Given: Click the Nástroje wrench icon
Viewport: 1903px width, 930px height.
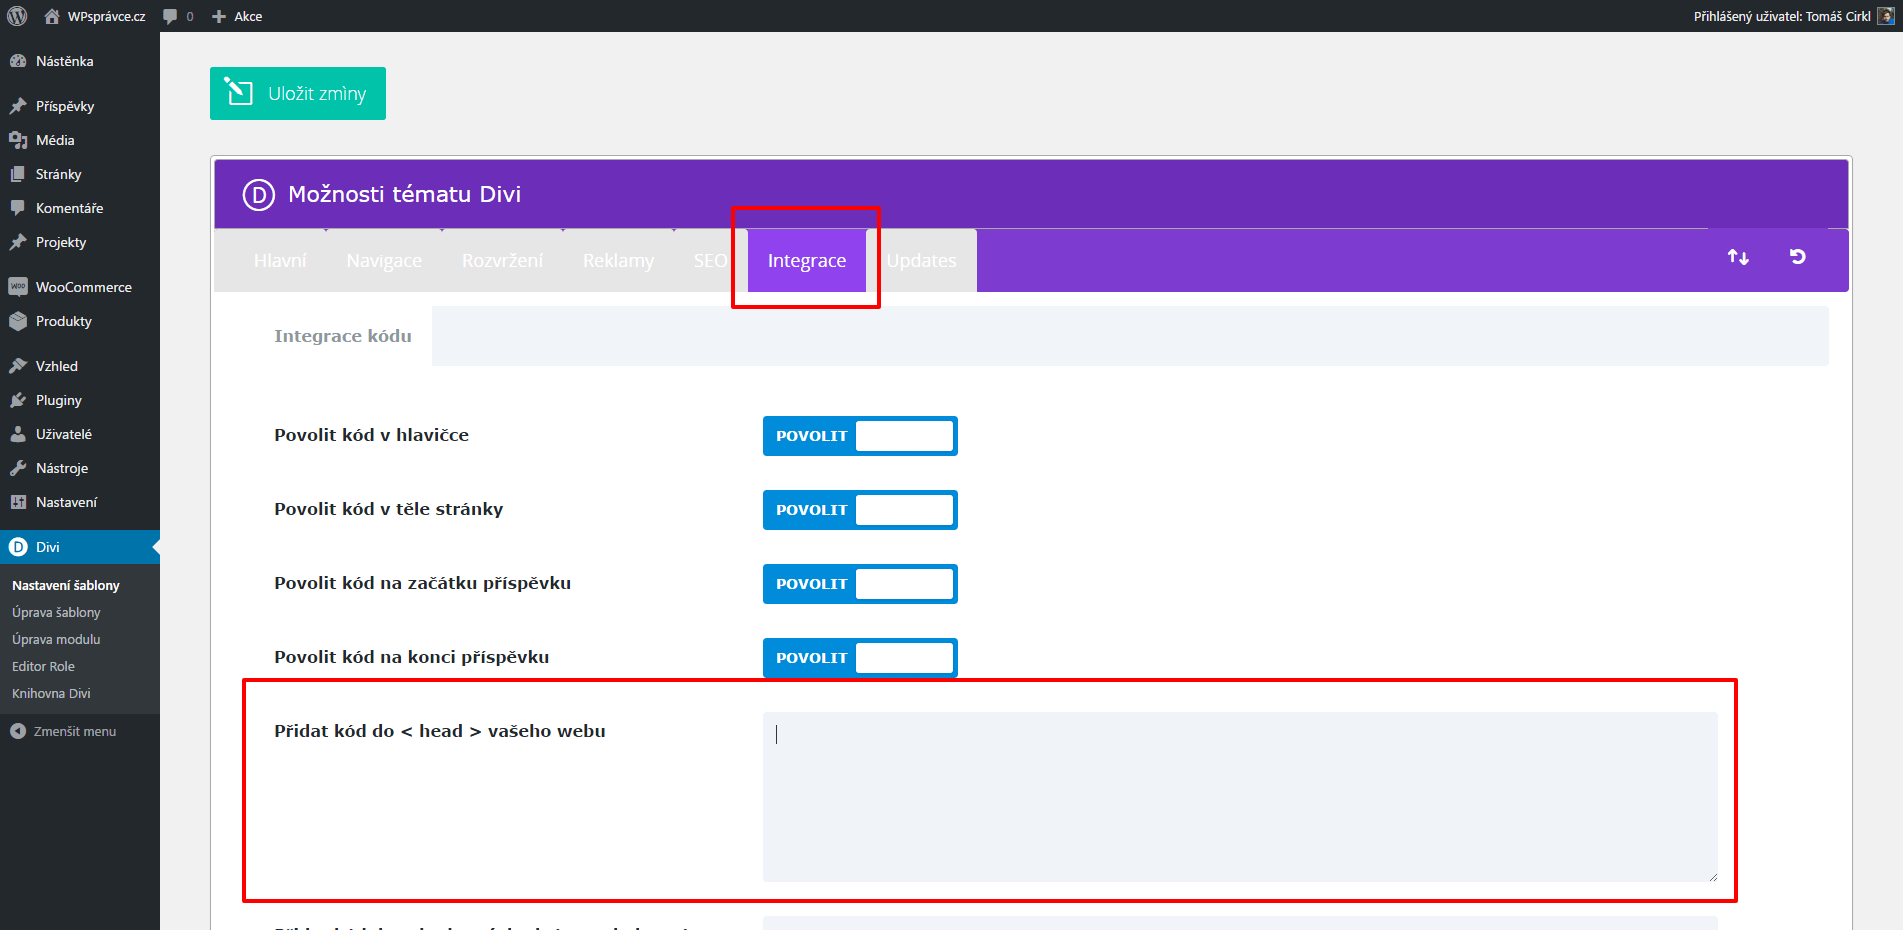Looking at the screenshot, I should click(18, 468).
